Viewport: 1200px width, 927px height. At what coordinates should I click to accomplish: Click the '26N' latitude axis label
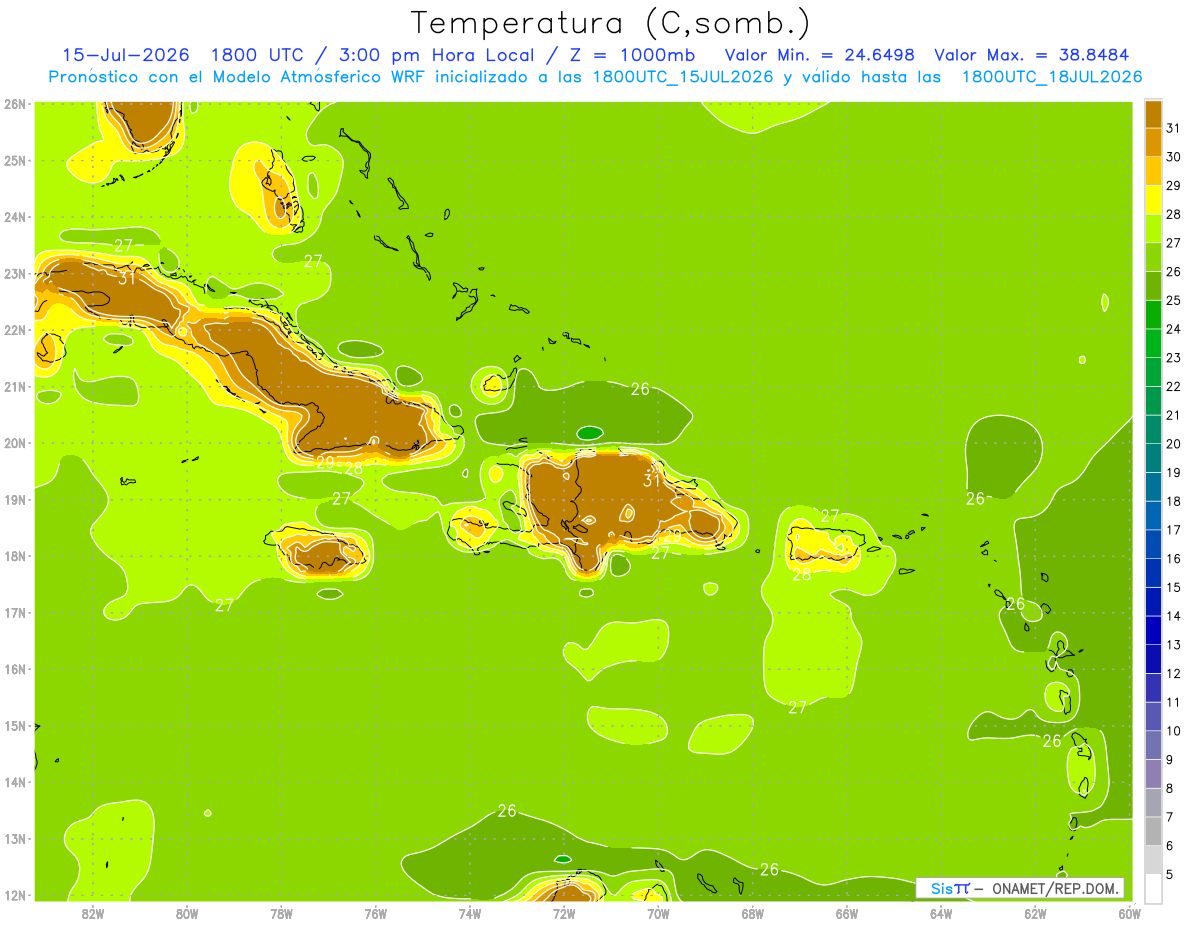pyautogui.click(x=15, y=104)
